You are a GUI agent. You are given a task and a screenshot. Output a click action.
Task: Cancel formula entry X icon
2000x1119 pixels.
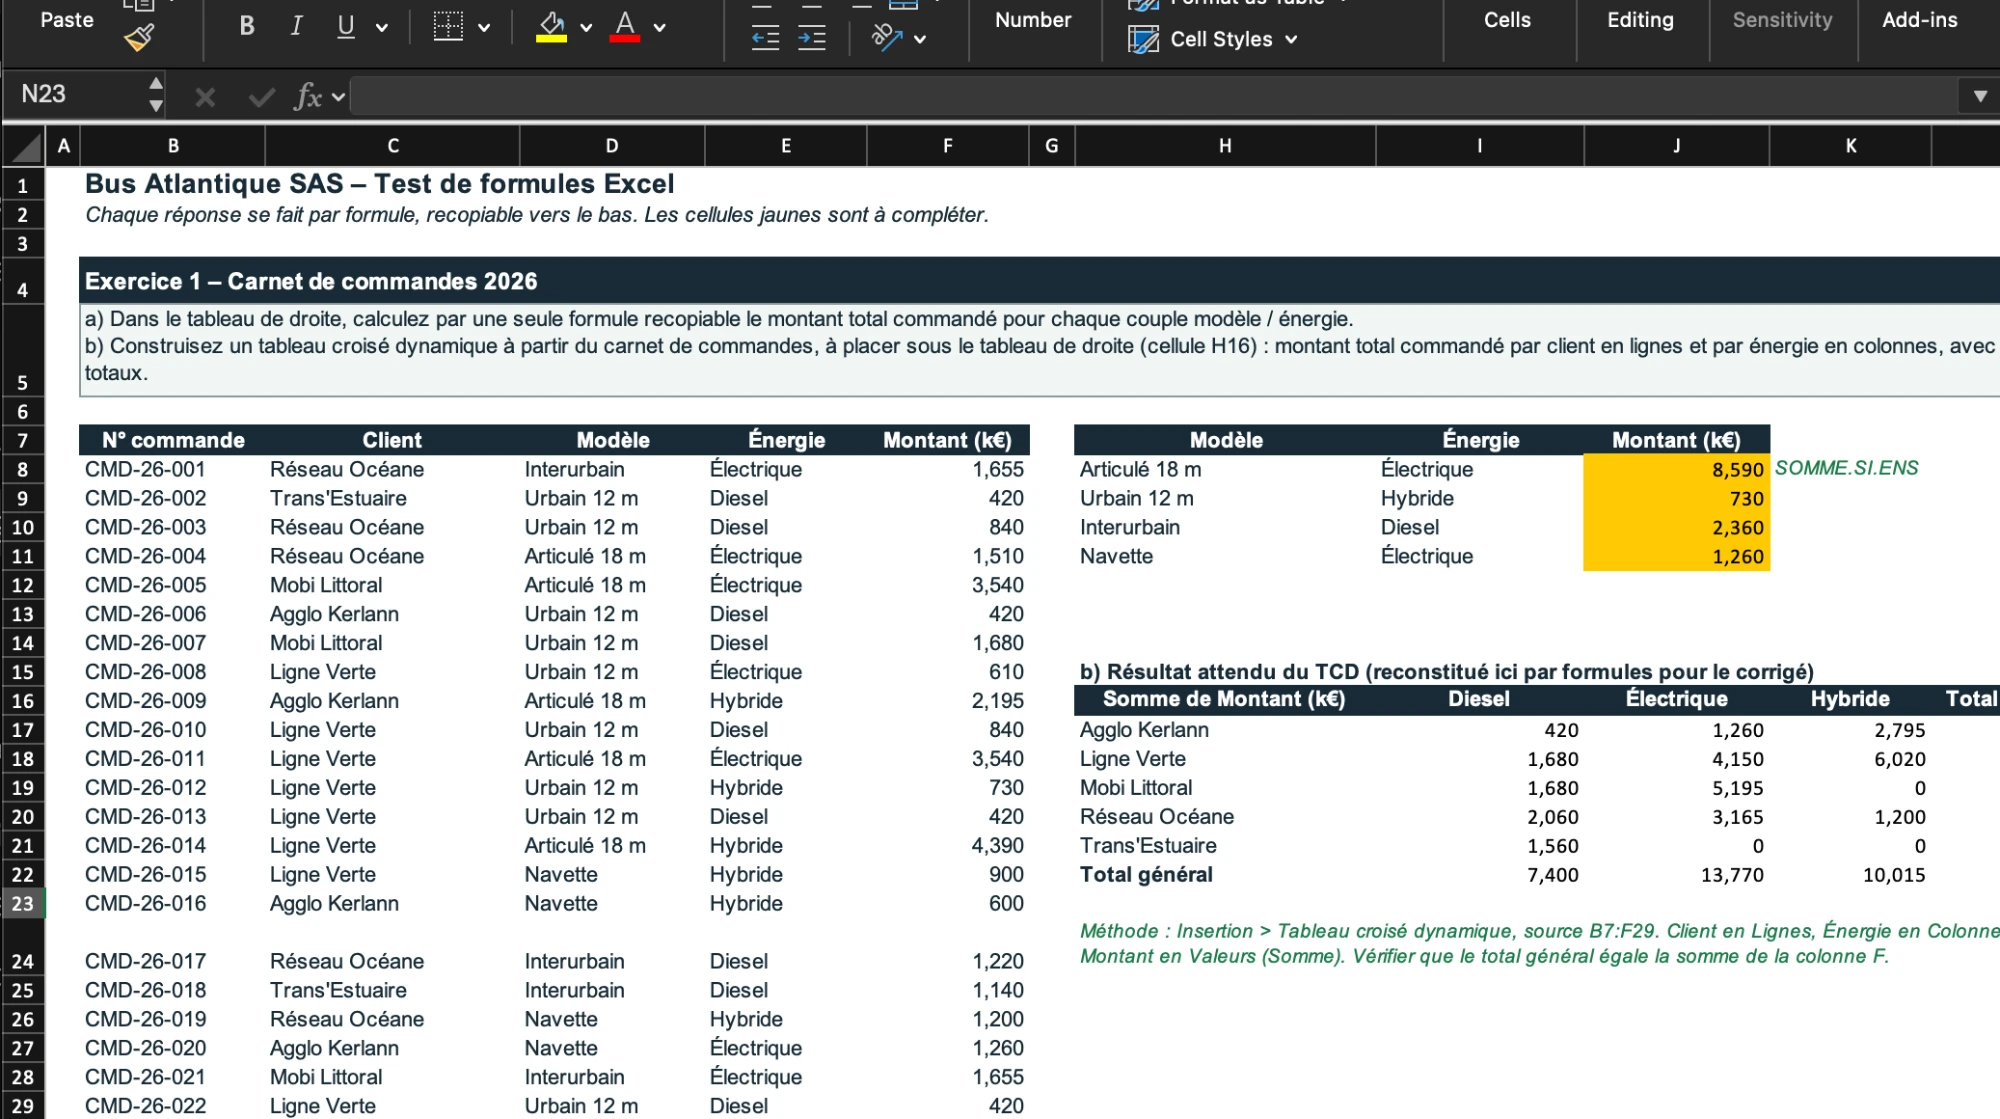(x=205, y=97)
